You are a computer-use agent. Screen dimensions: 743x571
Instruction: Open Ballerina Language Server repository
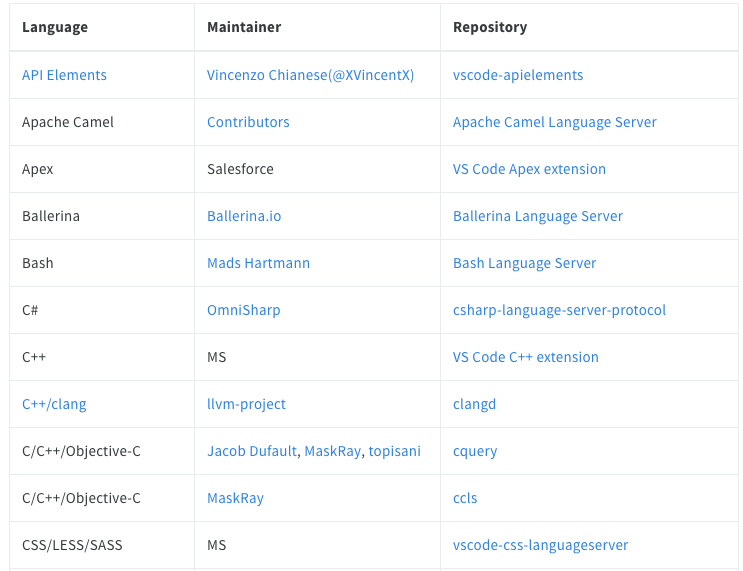(x=538, y=216)
